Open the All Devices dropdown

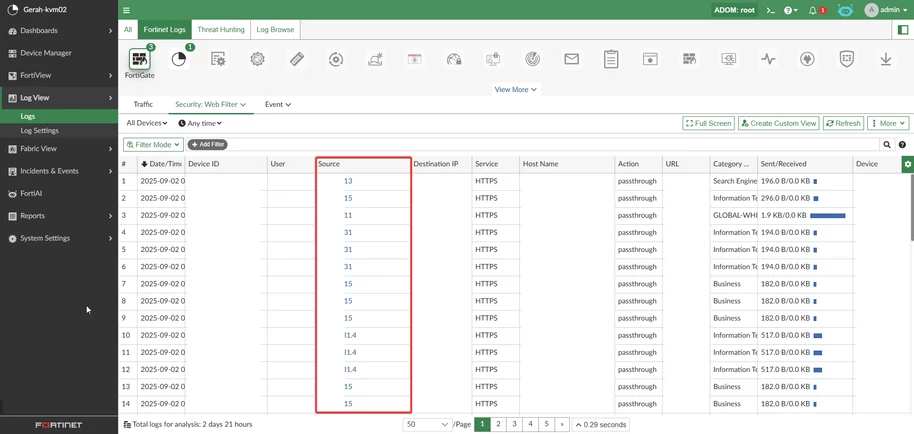coord(147,123)
